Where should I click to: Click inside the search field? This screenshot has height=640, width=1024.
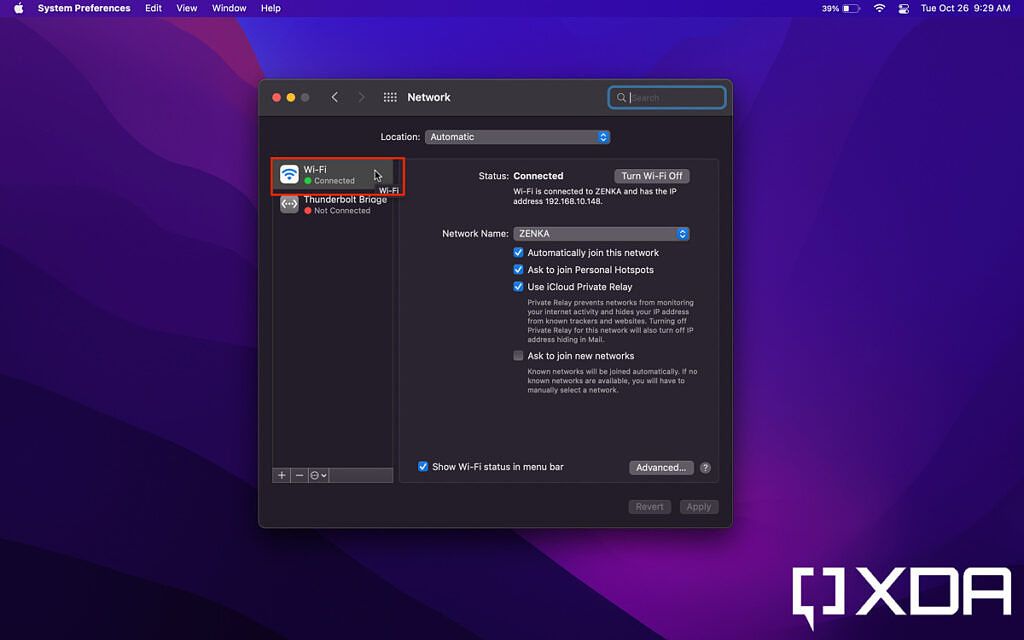(667, 97)
